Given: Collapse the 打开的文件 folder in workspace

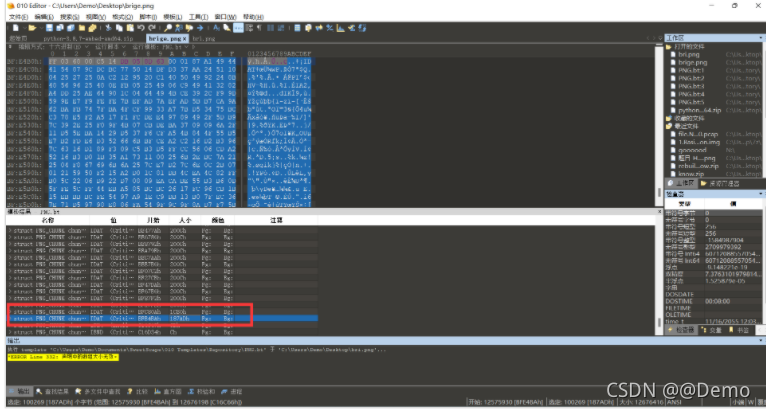Looking at the screenshot, I should tap(668, 46).
